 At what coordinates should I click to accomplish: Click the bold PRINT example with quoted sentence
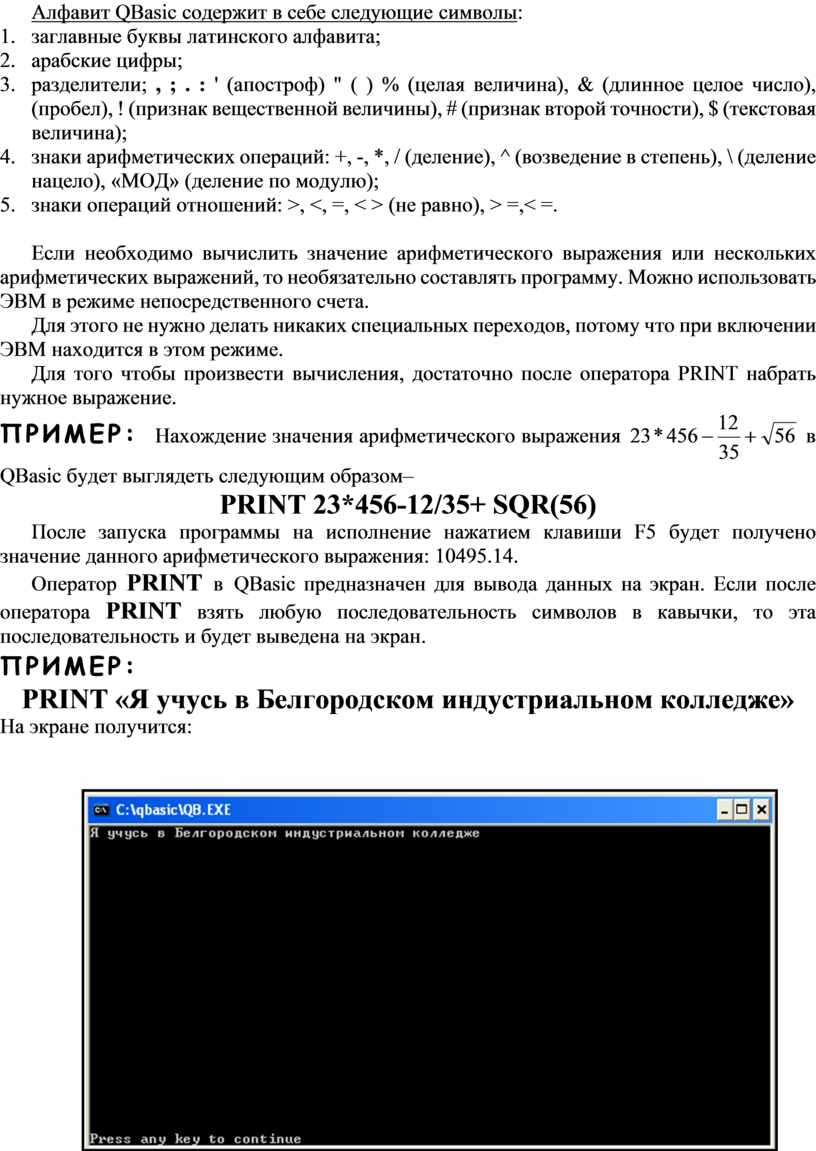[408, 699]
